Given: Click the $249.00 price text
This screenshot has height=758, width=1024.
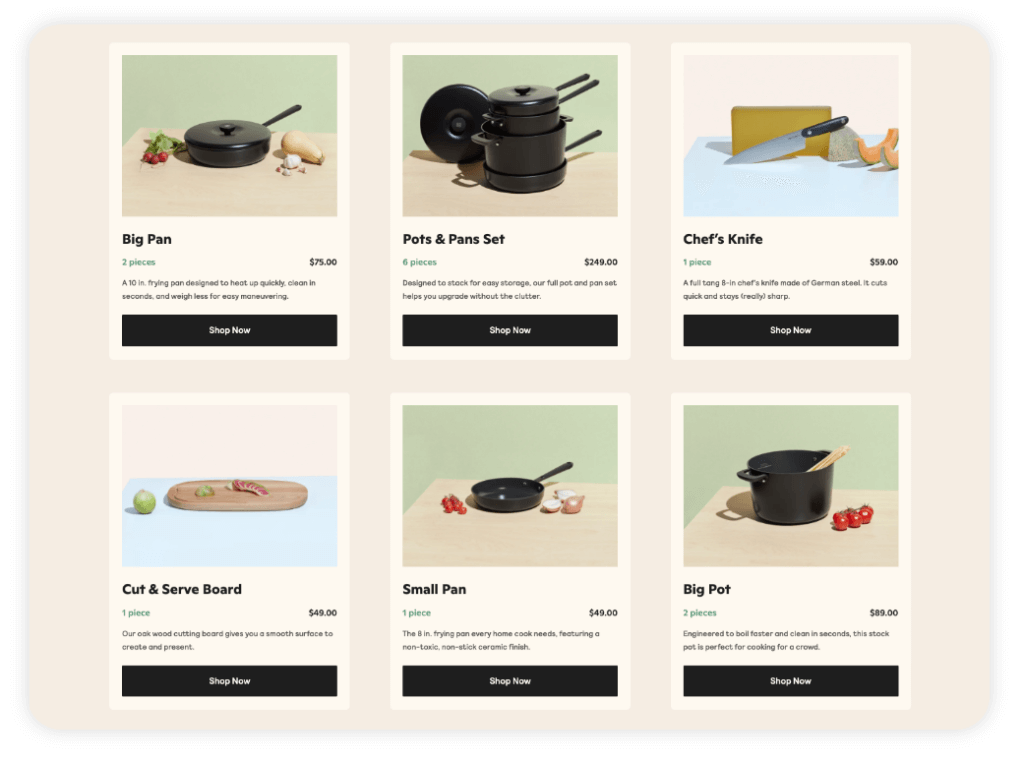Looking at the screenshot, I should 601,262.
